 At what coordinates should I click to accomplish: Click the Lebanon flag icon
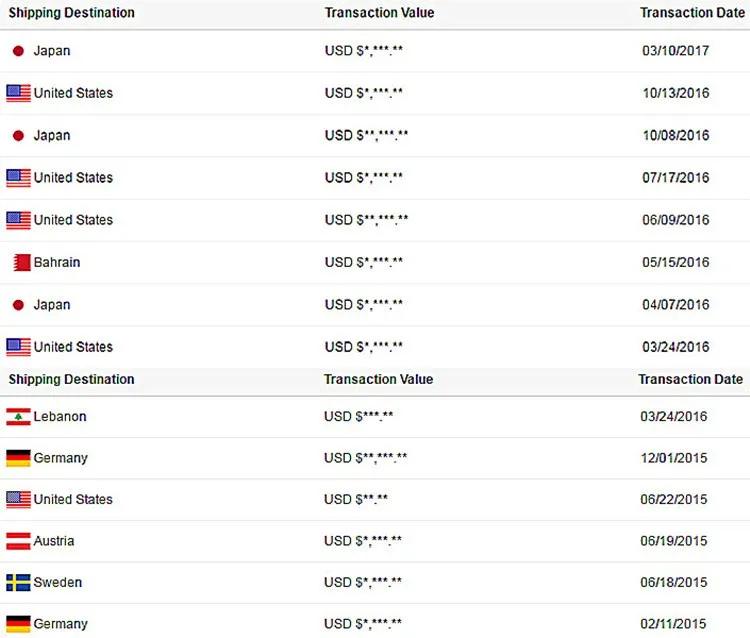pos(18,416)
